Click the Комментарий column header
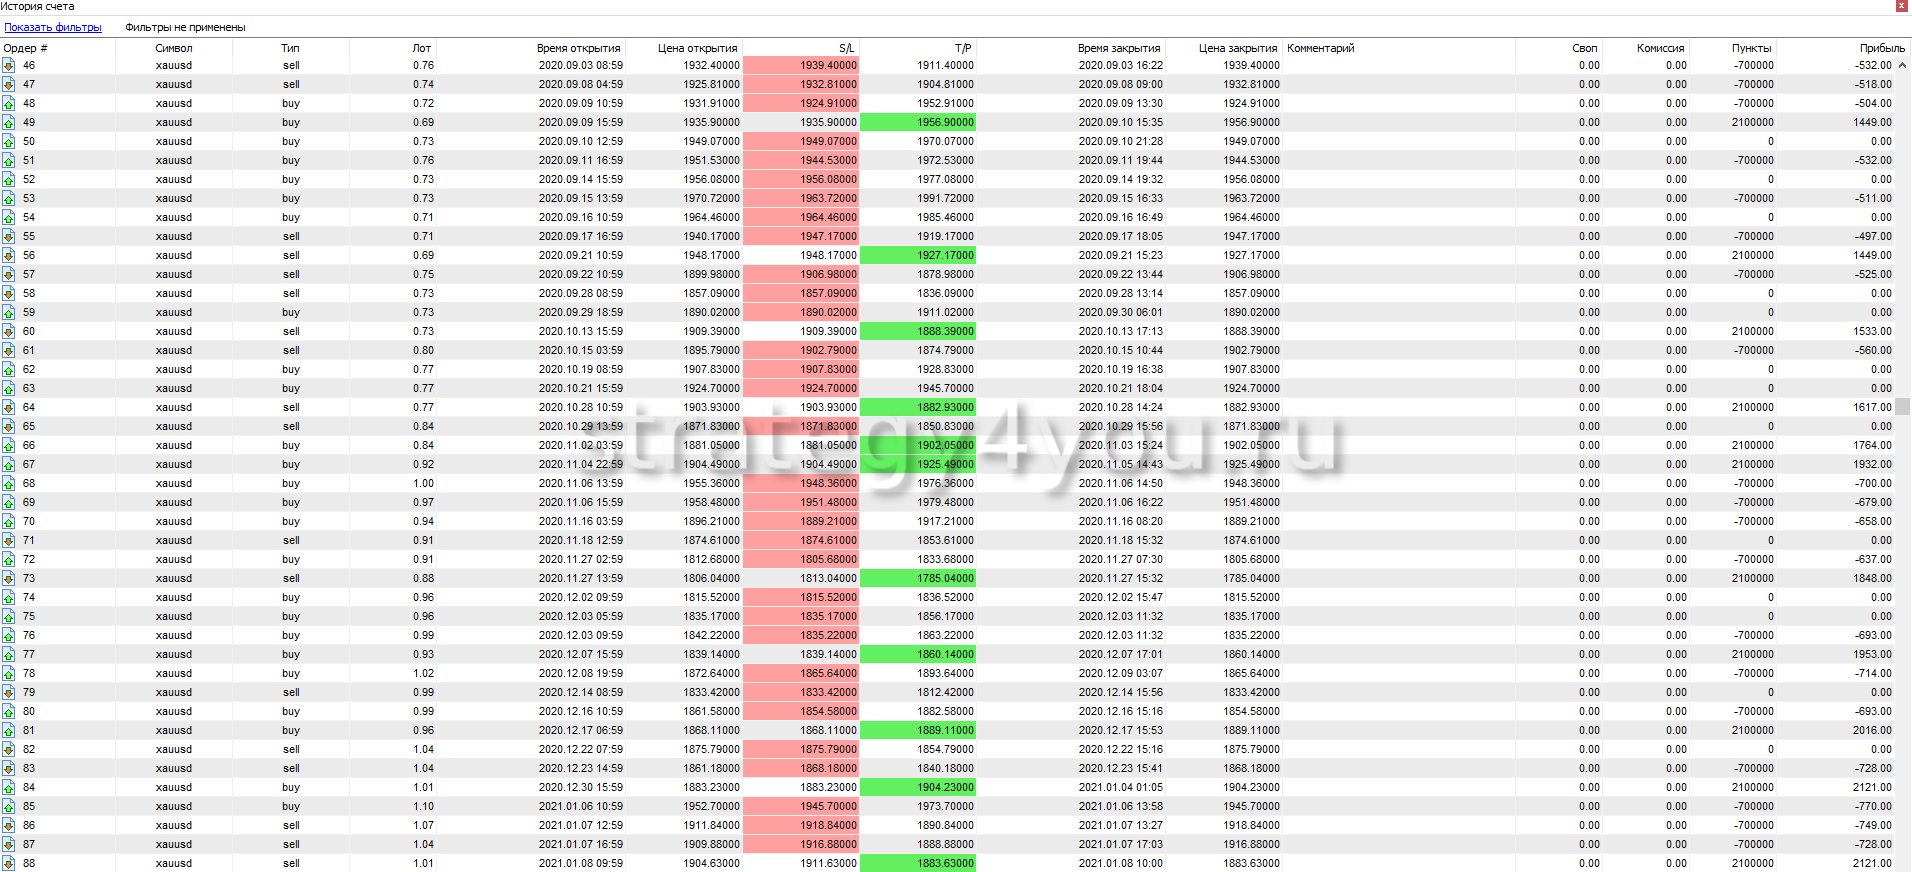 tap(1320, 48)
